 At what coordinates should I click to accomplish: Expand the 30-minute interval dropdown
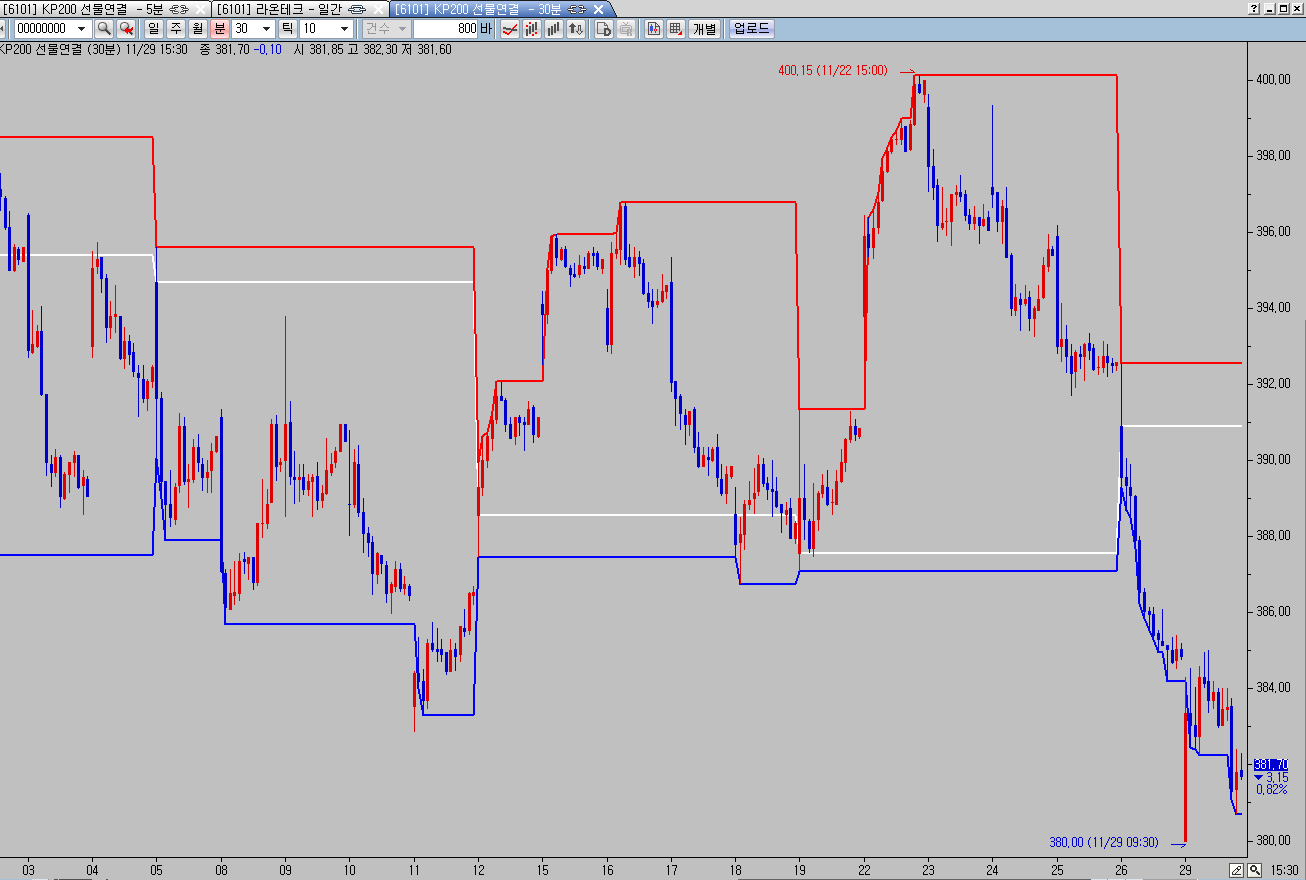pyautogui.click(x=266, y=29)
